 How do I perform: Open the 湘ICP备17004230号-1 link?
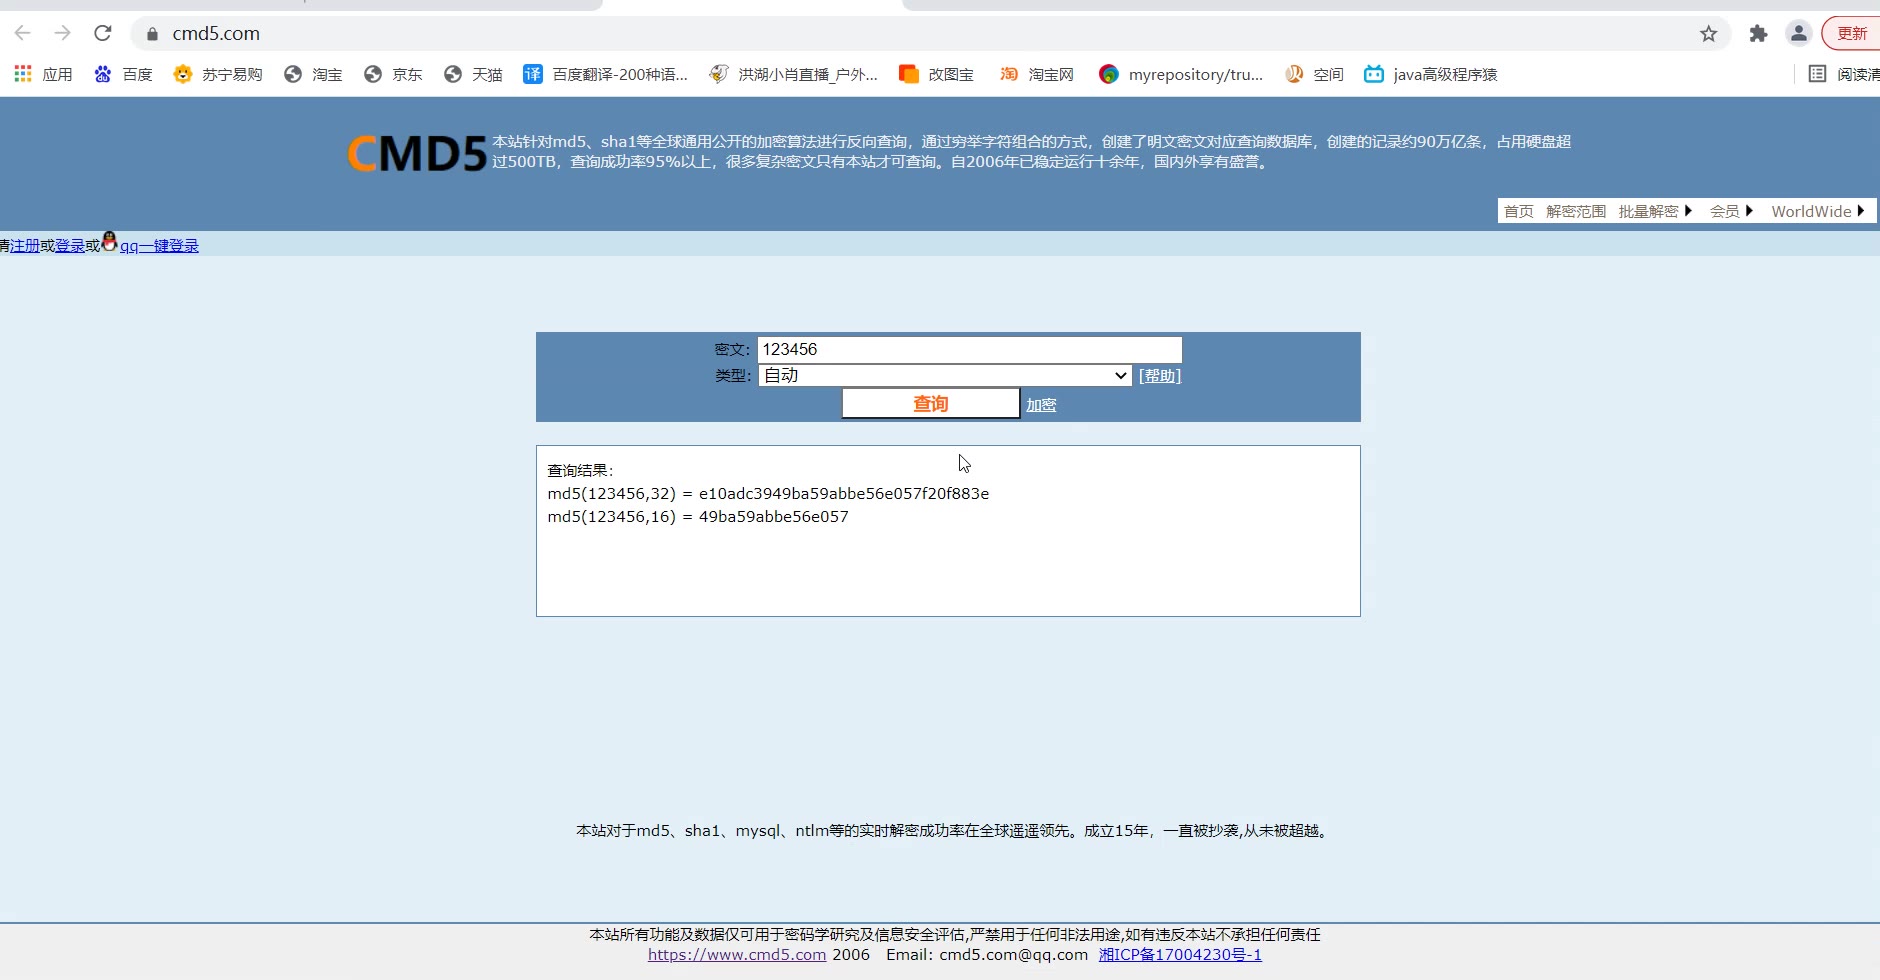pos(1180,955)
